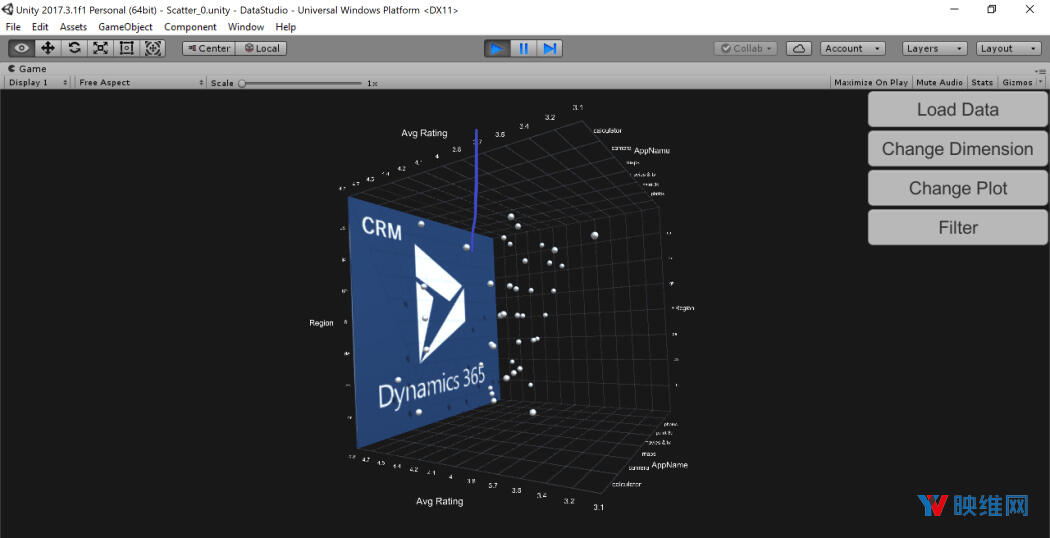
Task: Open Unity cloud services
Action: [799, 48]
